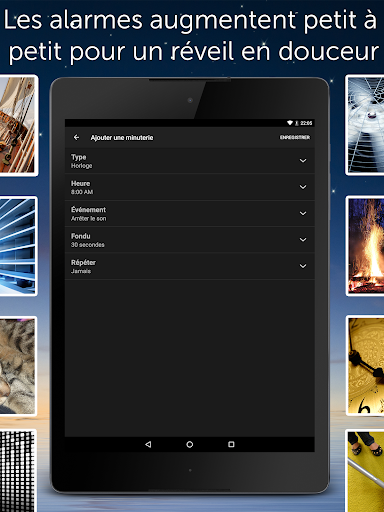
Task: Click the 'Horloge' type value
Action: [81, 166]
